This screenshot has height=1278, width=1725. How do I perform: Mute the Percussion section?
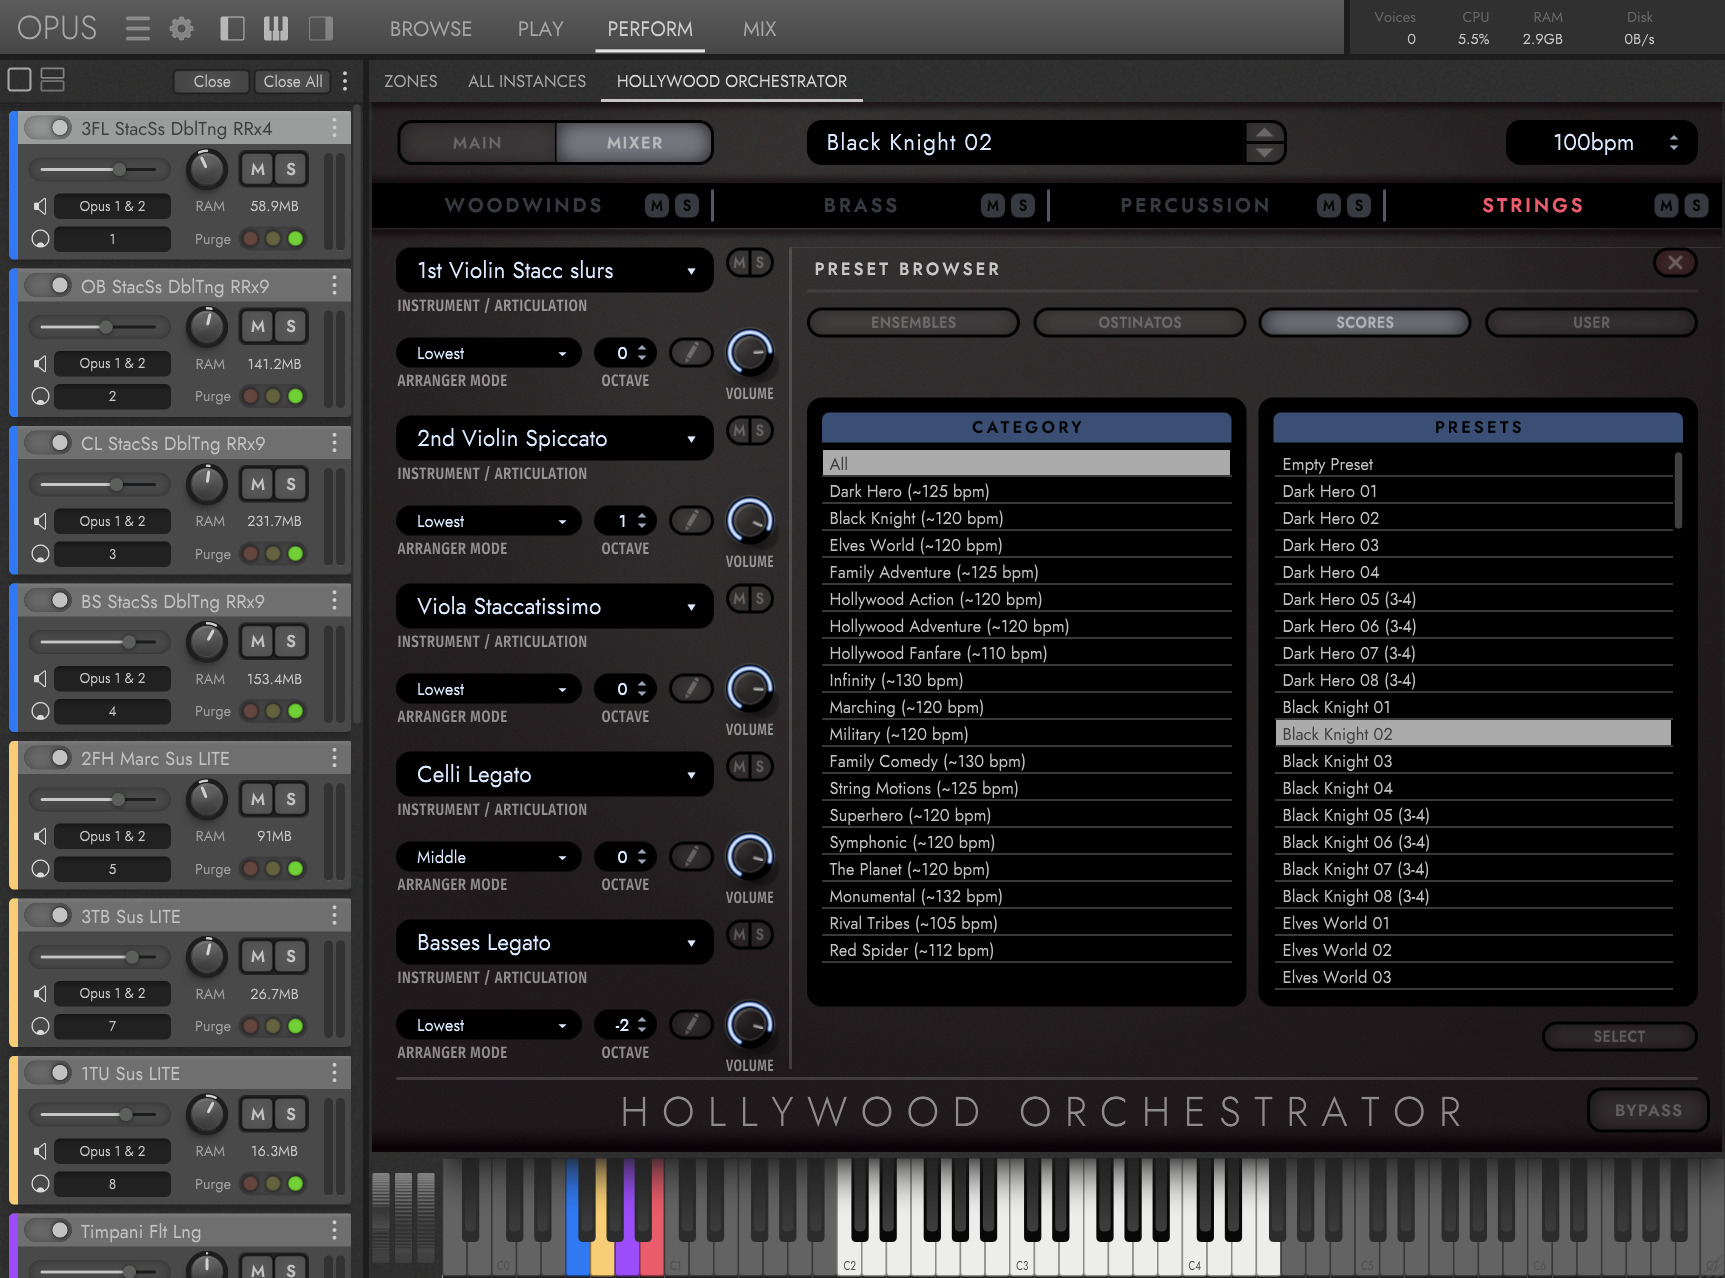(1329, 205)
